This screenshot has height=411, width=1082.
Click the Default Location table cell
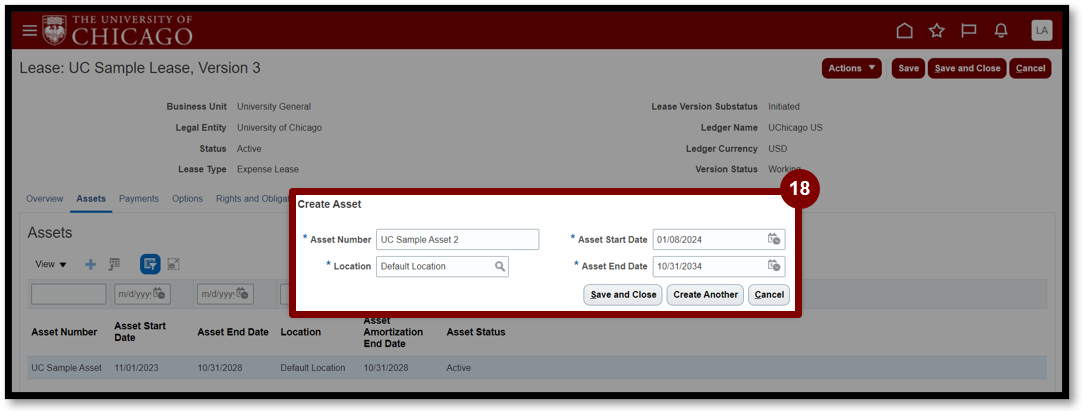tap(313, 368)
